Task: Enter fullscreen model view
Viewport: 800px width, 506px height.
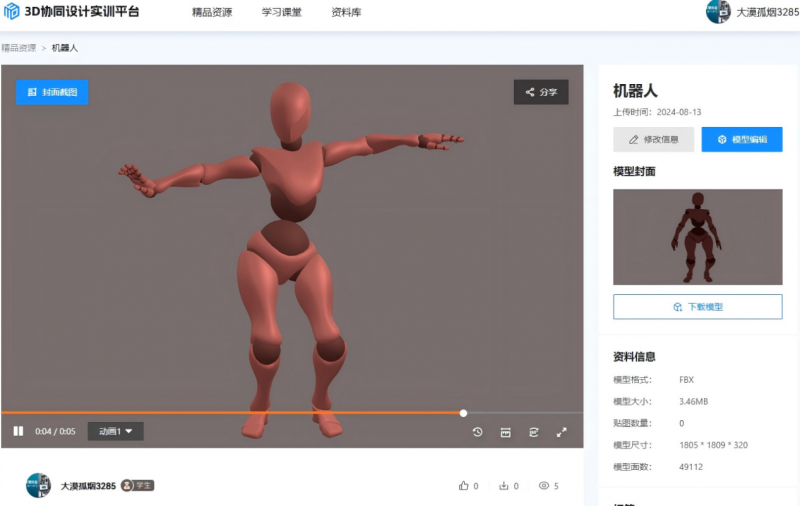Action: click(562, 432)
